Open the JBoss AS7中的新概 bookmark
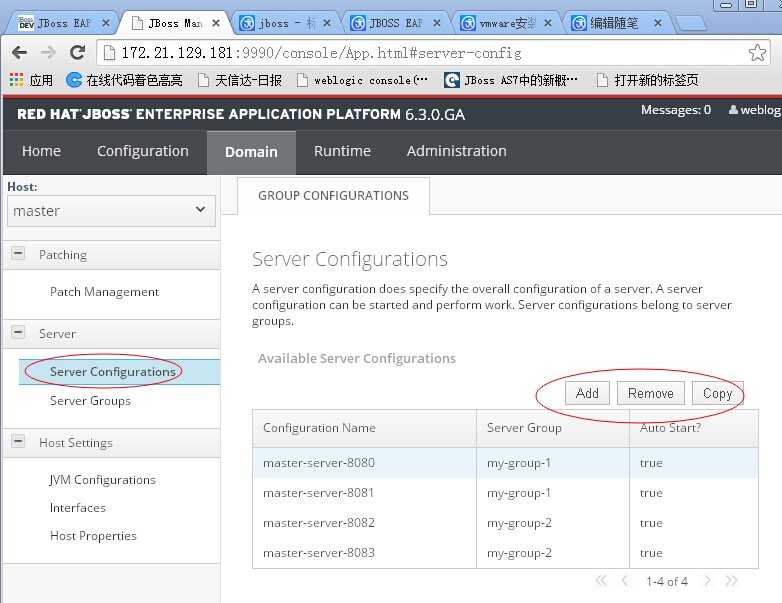The height and width of the screenshot is (603, 782). click(511, 80)
